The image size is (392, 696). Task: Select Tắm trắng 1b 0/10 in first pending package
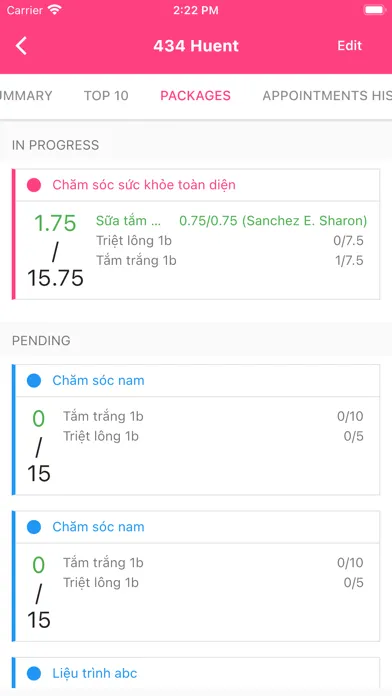coord(213,416)
